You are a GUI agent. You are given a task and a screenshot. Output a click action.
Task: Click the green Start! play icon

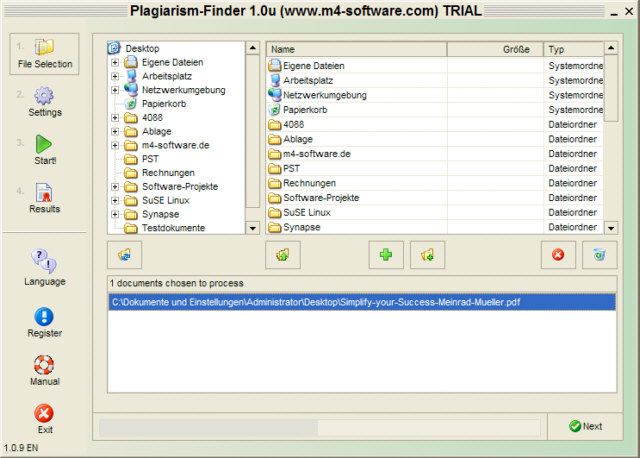[43, 144]
